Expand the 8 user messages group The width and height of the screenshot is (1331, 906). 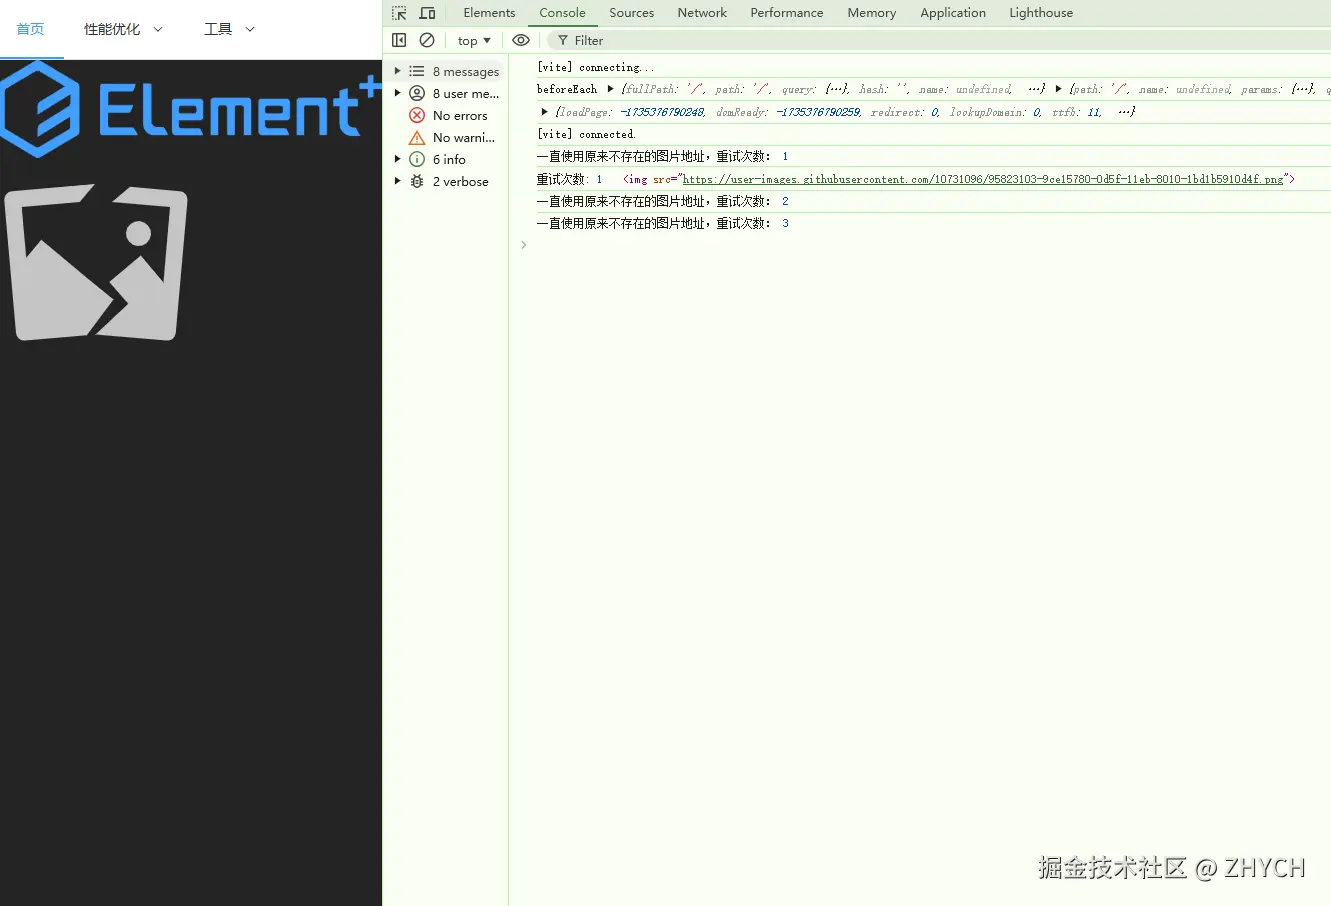[397, 93]
